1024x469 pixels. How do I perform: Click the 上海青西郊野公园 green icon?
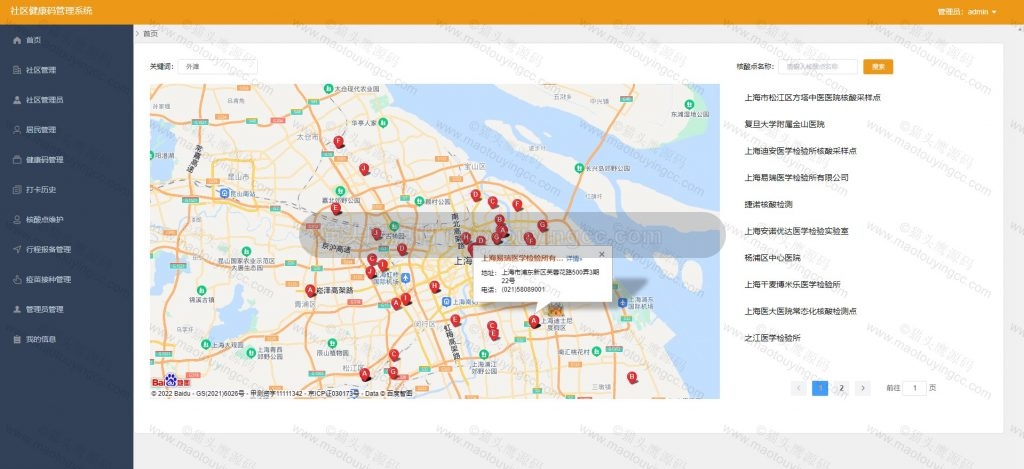click(251, 353)
